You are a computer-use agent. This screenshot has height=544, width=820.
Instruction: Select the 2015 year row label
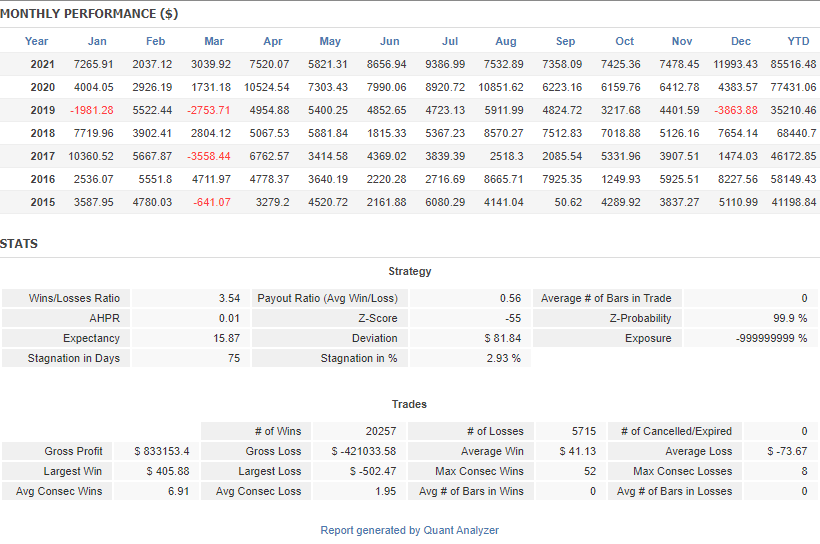(41, 202)
